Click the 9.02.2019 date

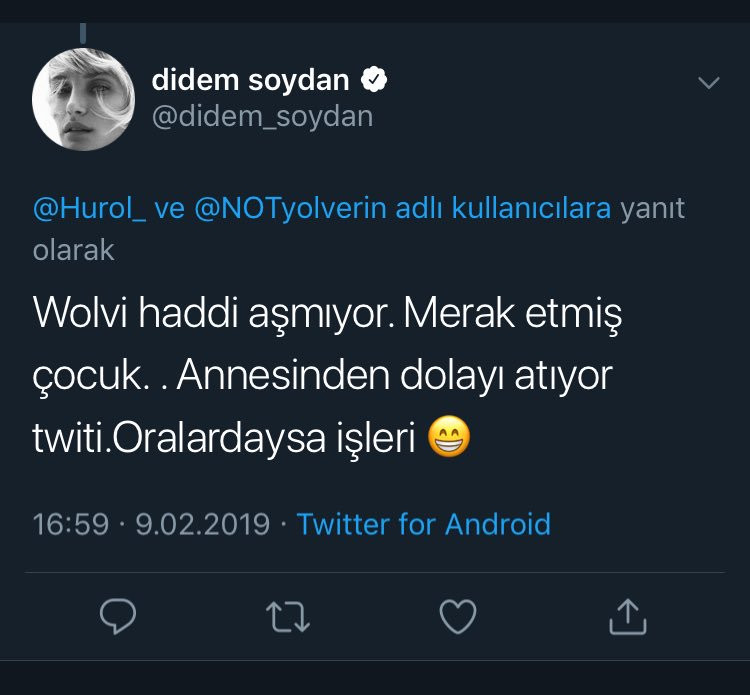[x=203, y=524]
